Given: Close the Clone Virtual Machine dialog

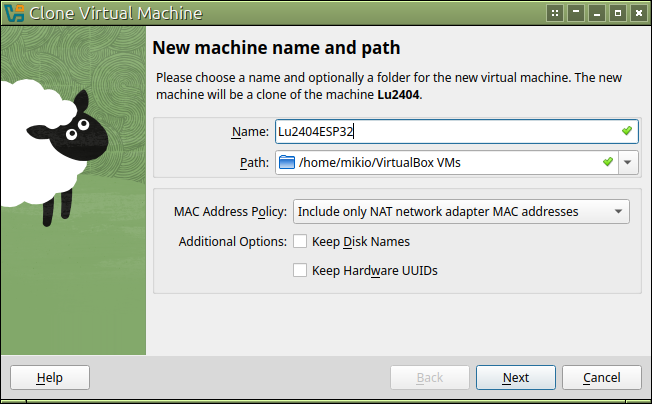Looking at the screenshot, I should click(637, 14).
